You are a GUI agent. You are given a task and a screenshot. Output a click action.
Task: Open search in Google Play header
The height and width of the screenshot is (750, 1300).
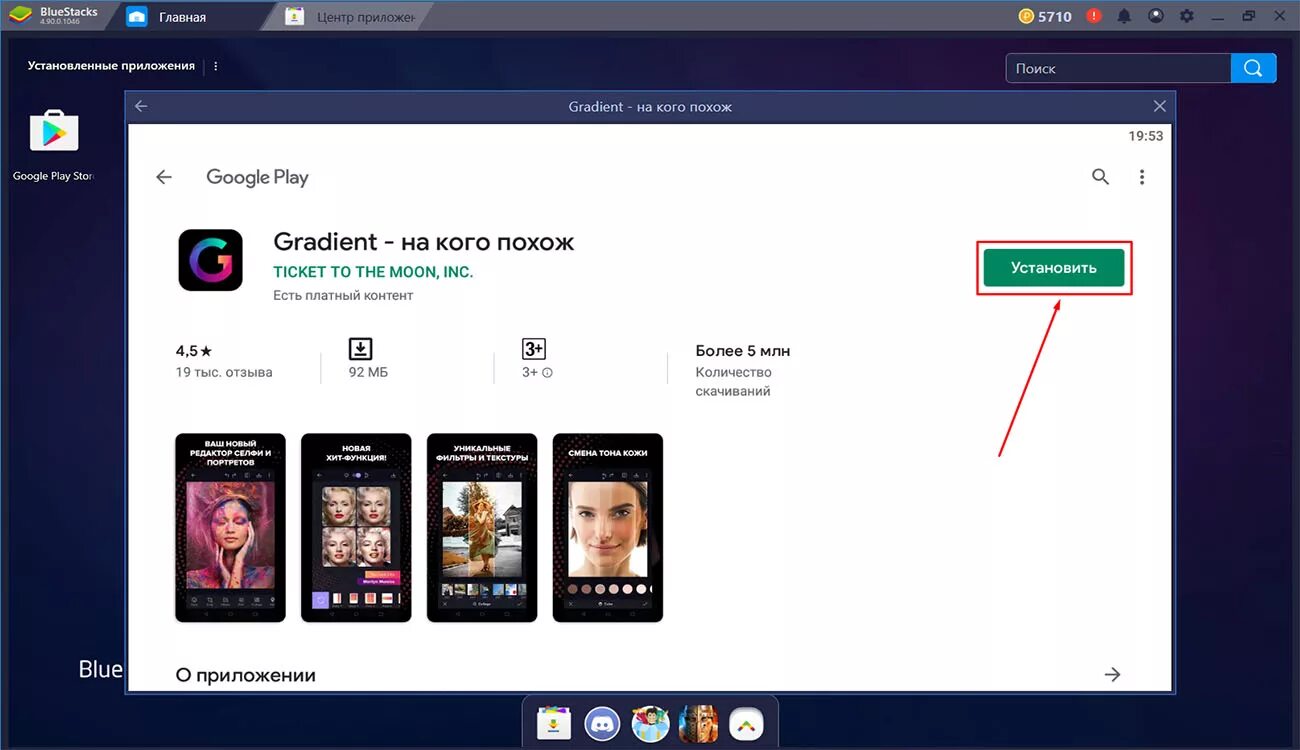point(1100,177)
